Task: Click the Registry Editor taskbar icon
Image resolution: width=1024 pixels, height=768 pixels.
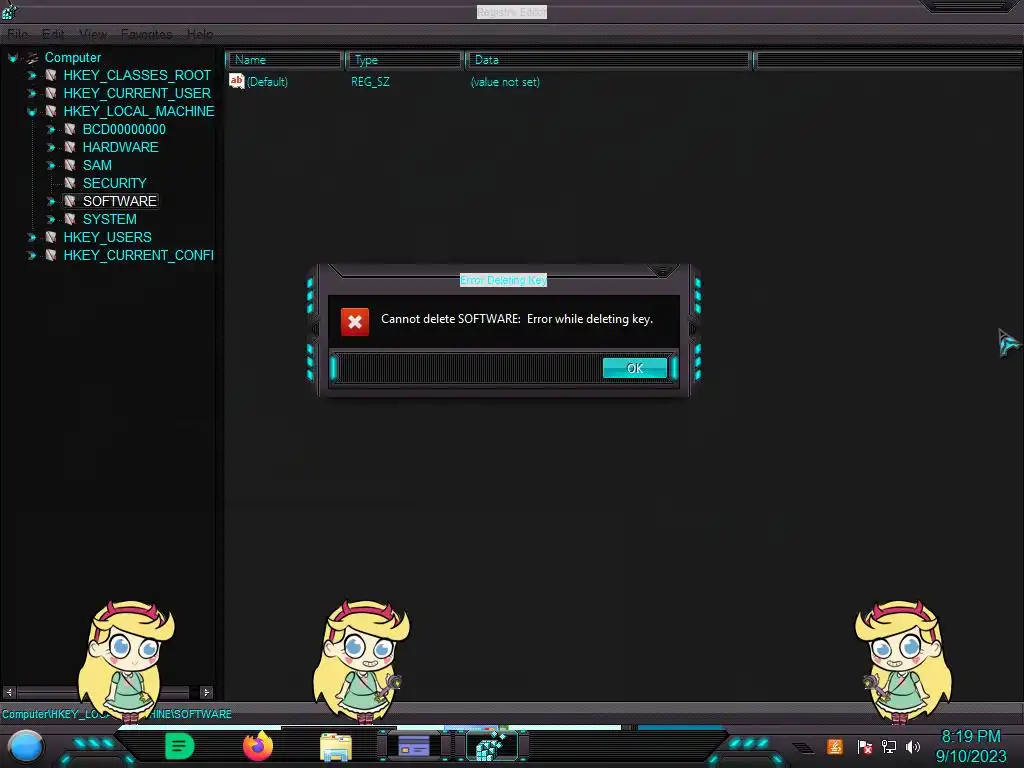Action: coord(491,746)
